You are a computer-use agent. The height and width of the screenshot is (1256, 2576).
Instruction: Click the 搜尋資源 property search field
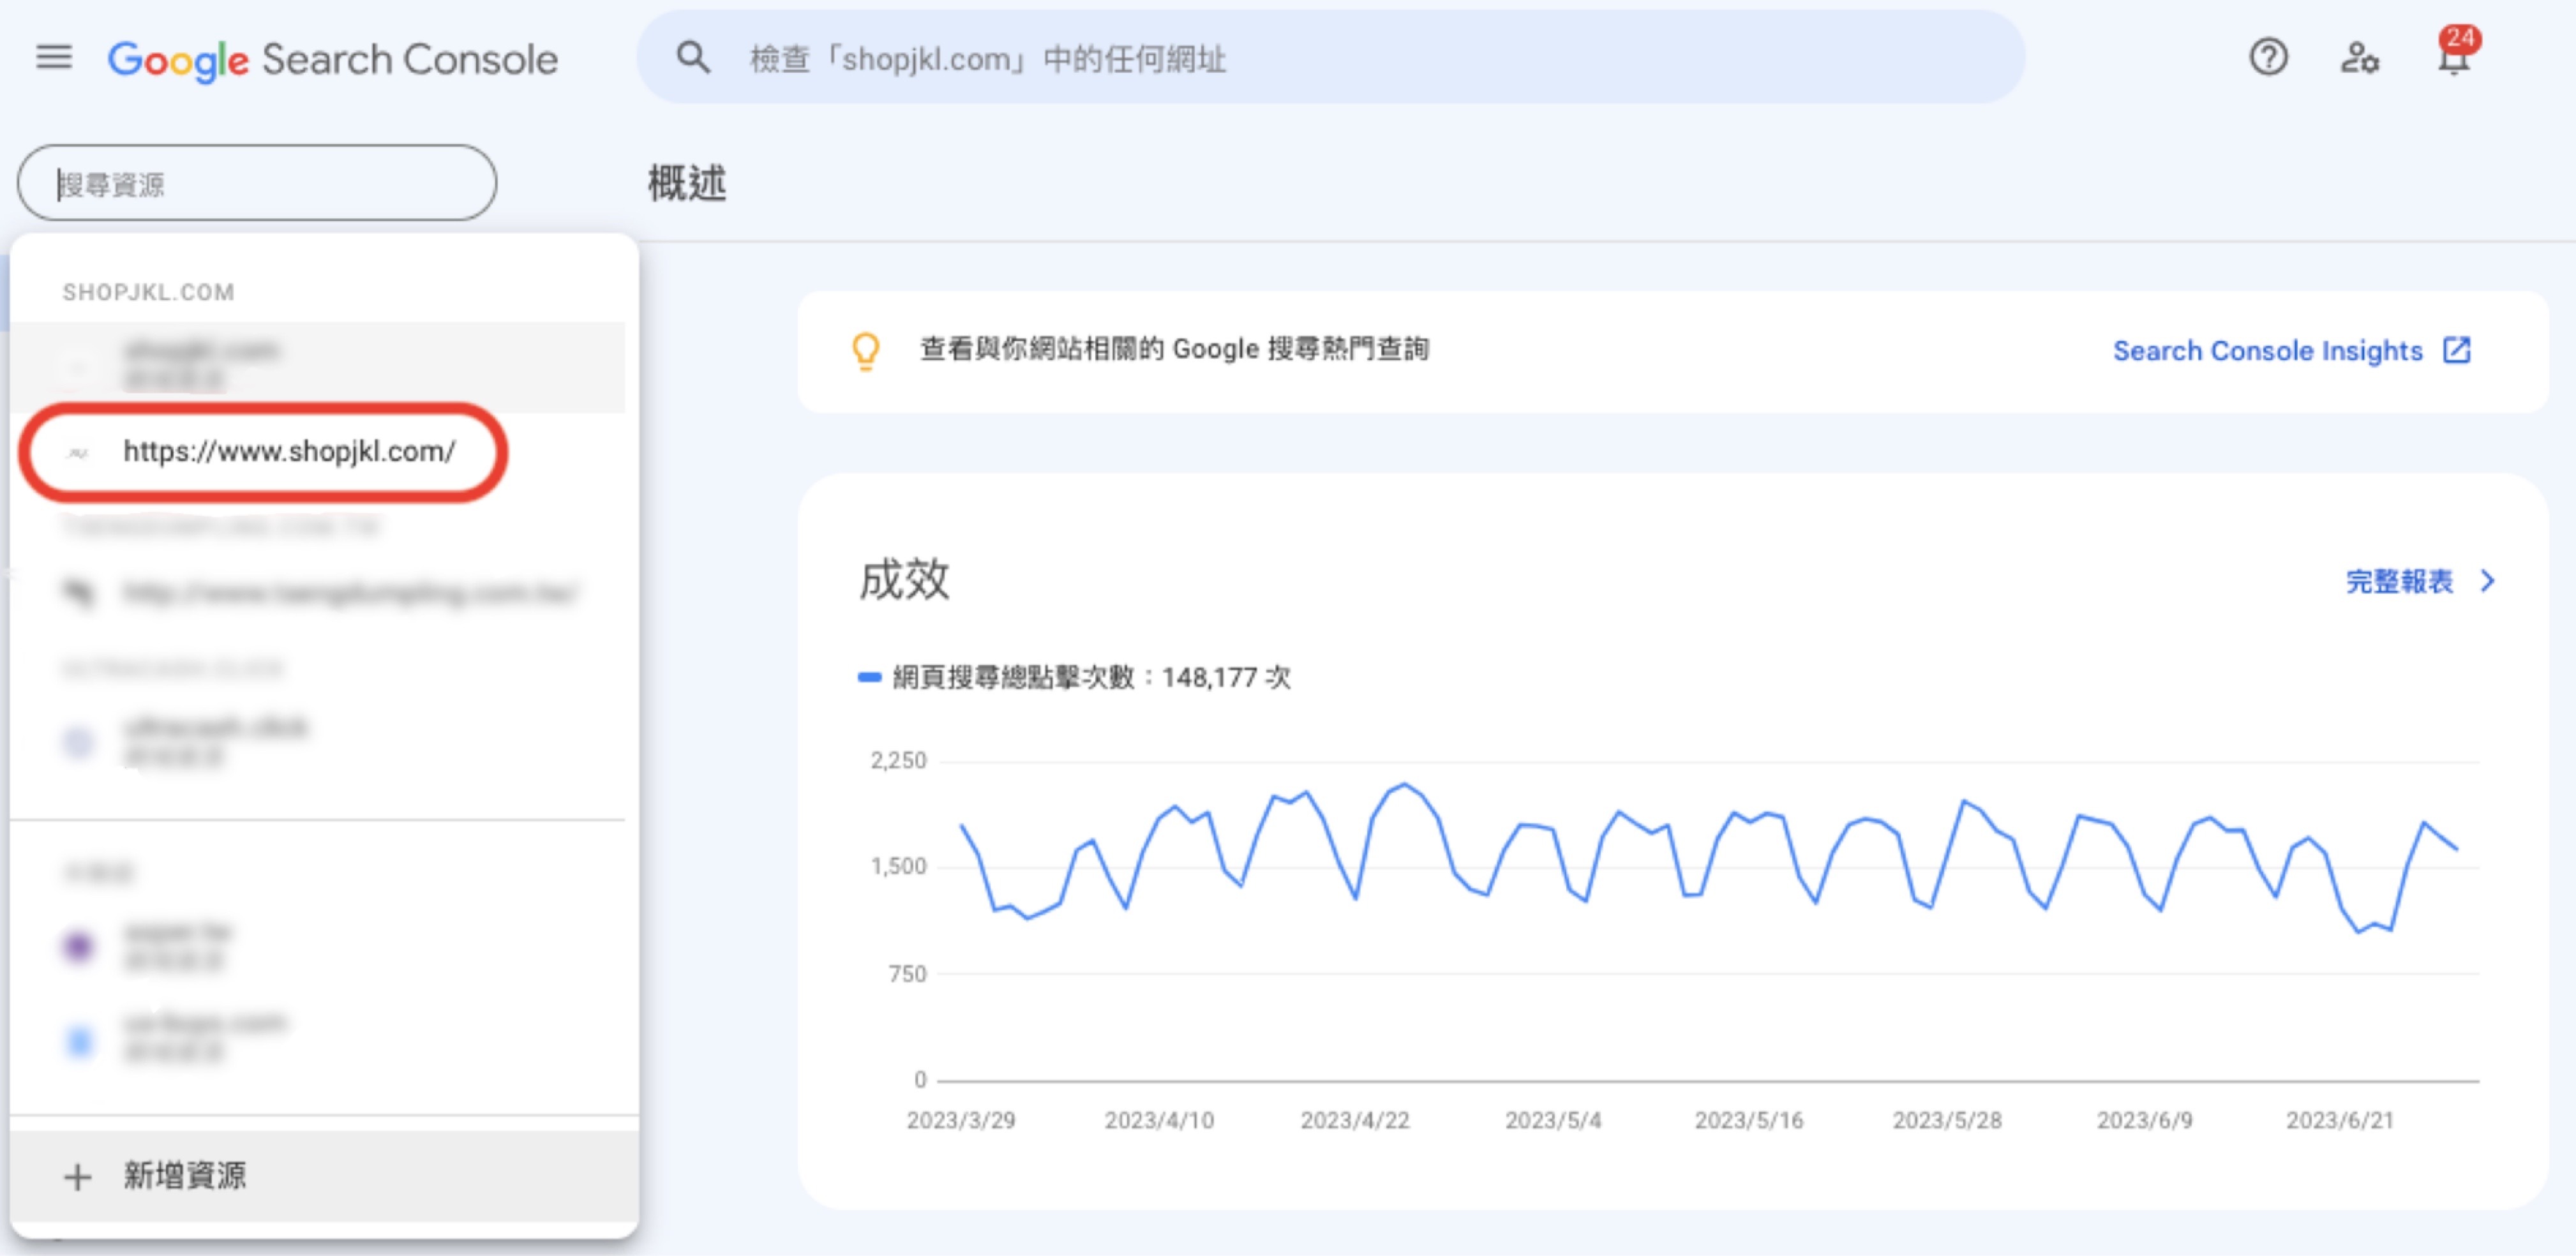(258, 184)
